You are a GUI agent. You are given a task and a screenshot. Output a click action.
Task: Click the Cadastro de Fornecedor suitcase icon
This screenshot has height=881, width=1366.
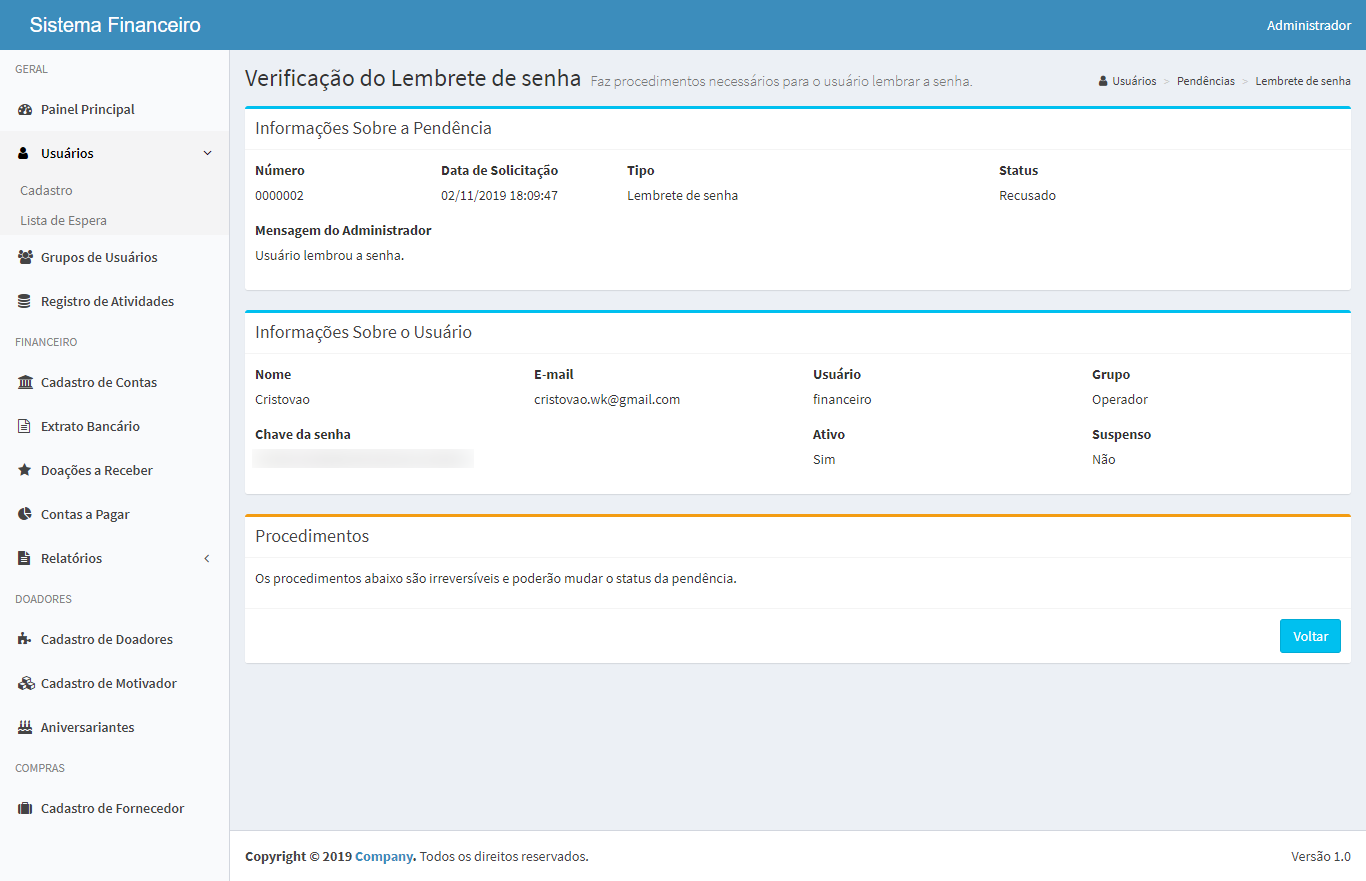25,809
